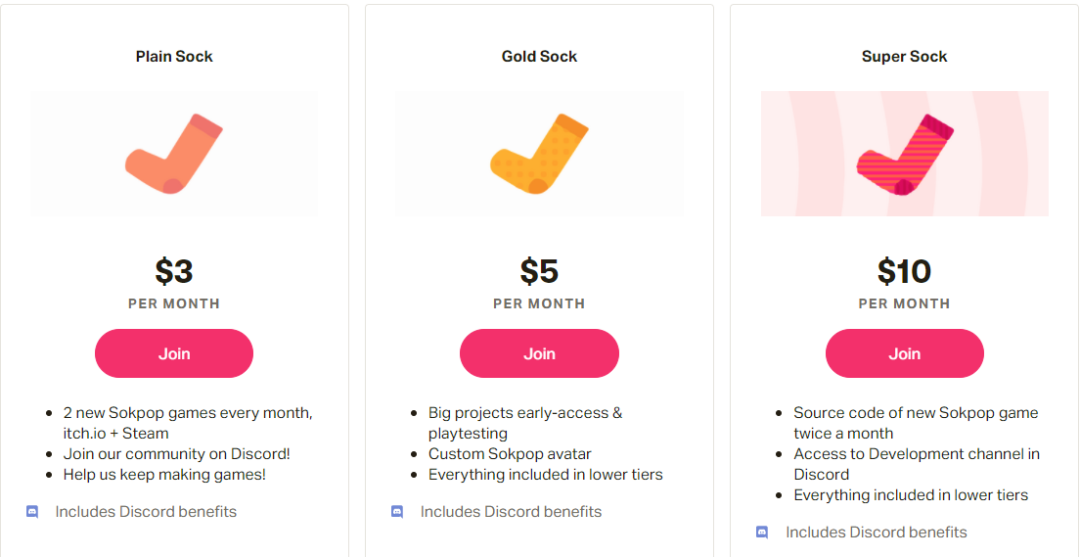Viewport: 1080px width, 557px height.
Task: Click the $10 per month price
Action: click(x=904, y=272)
